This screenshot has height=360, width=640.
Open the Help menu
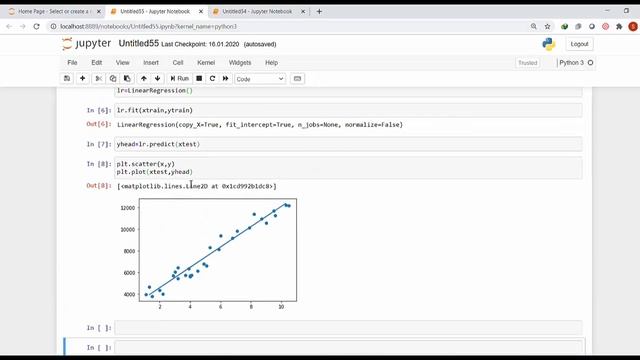pyautogui.click(x=271, y=62)
